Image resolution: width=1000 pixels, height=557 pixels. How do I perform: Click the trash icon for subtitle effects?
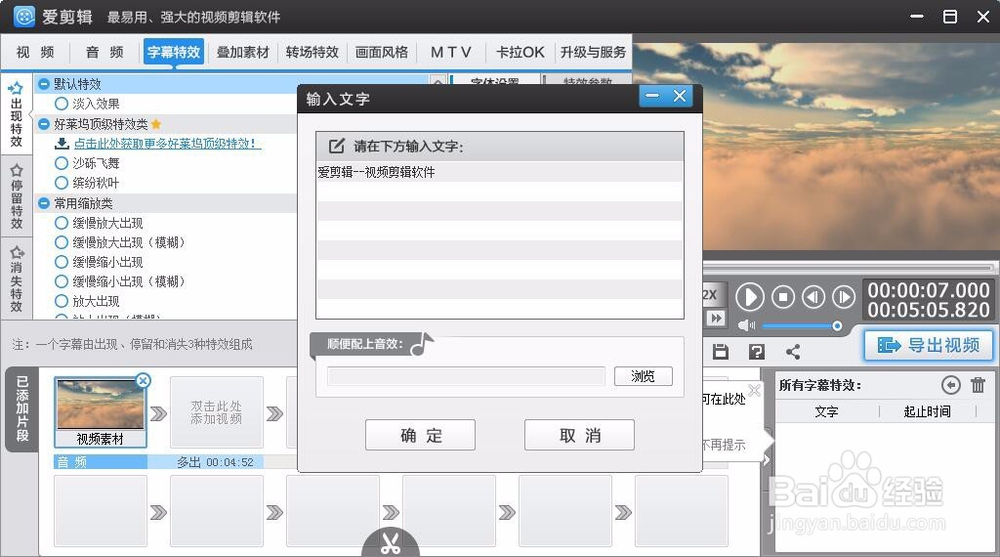pyautogui.click(x=978, y=385)
